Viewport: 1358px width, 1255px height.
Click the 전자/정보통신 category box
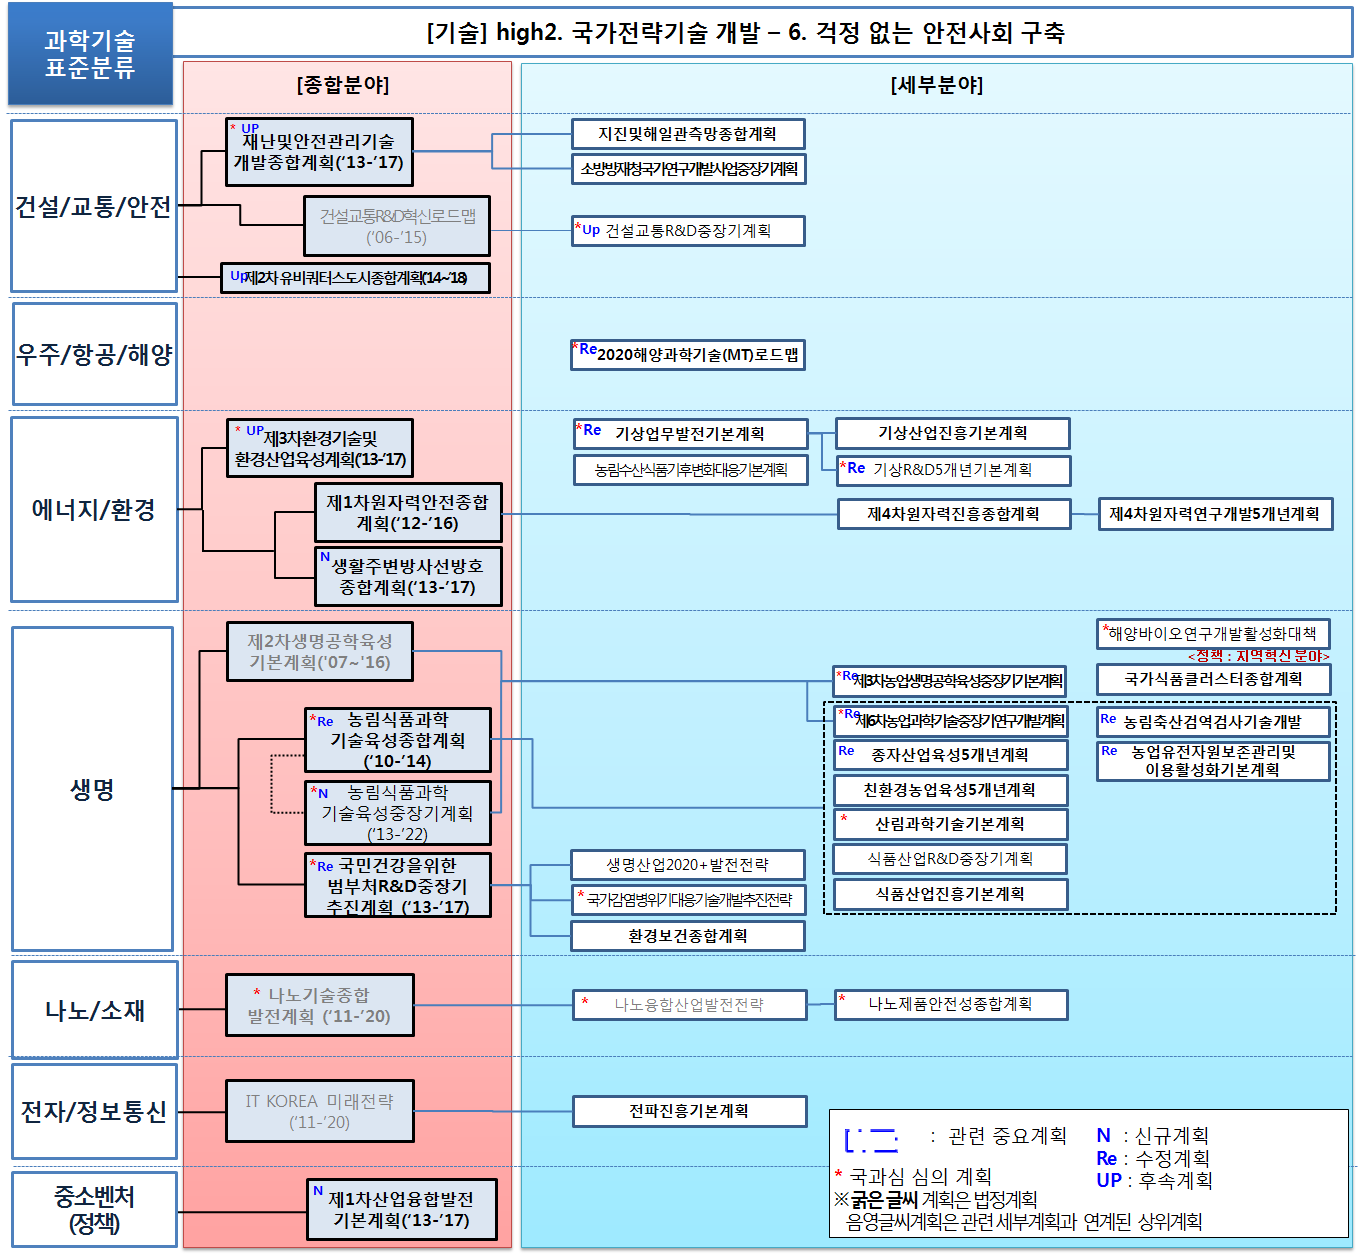click(x=94, y=1111)
